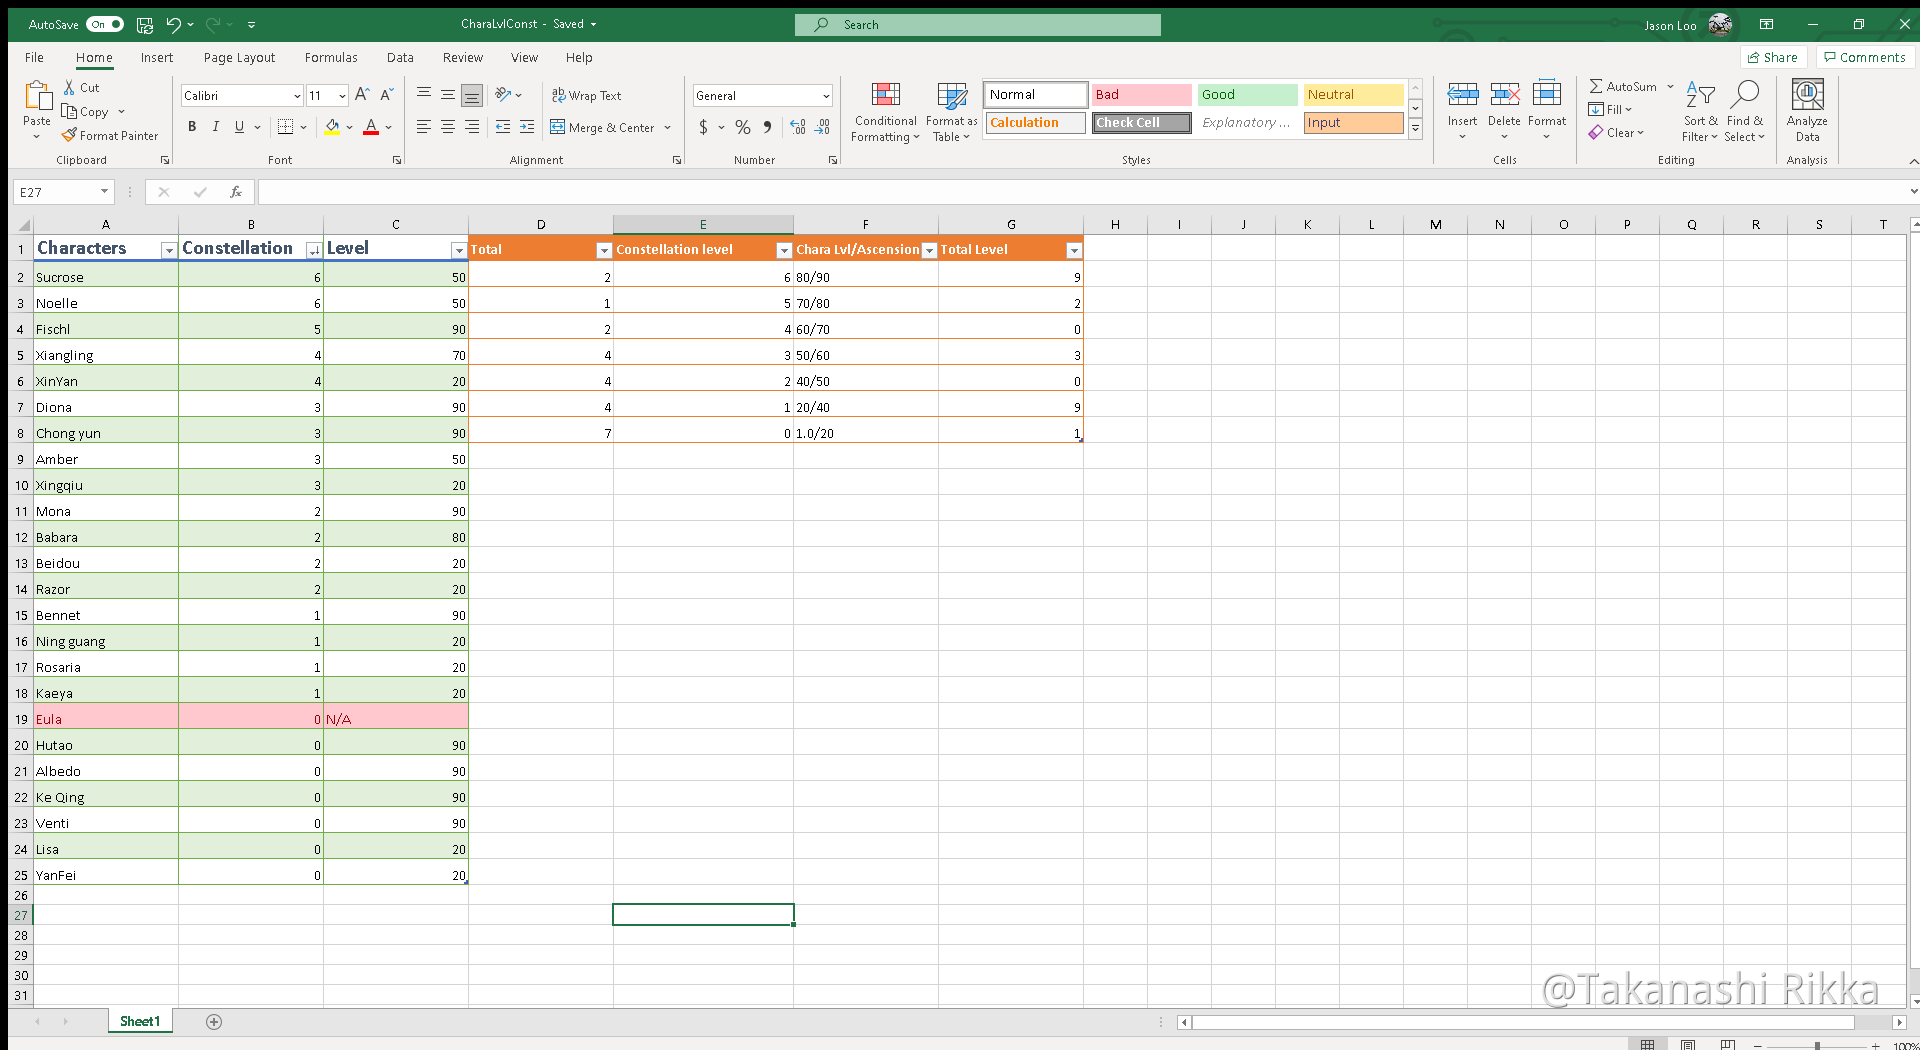Open the Page Layout tab
This screenshot has width=1920, height=1050.
[239, 58]
